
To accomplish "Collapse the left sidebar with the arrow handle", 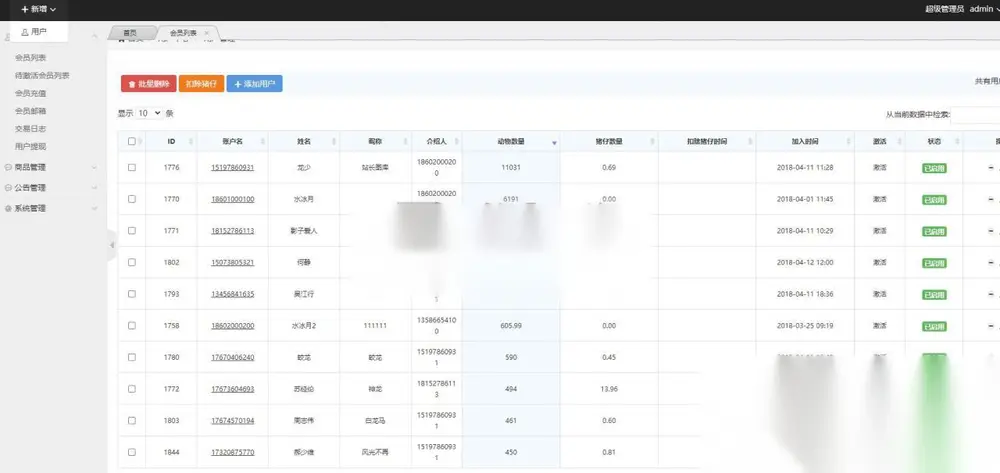I will coord(112,245).
